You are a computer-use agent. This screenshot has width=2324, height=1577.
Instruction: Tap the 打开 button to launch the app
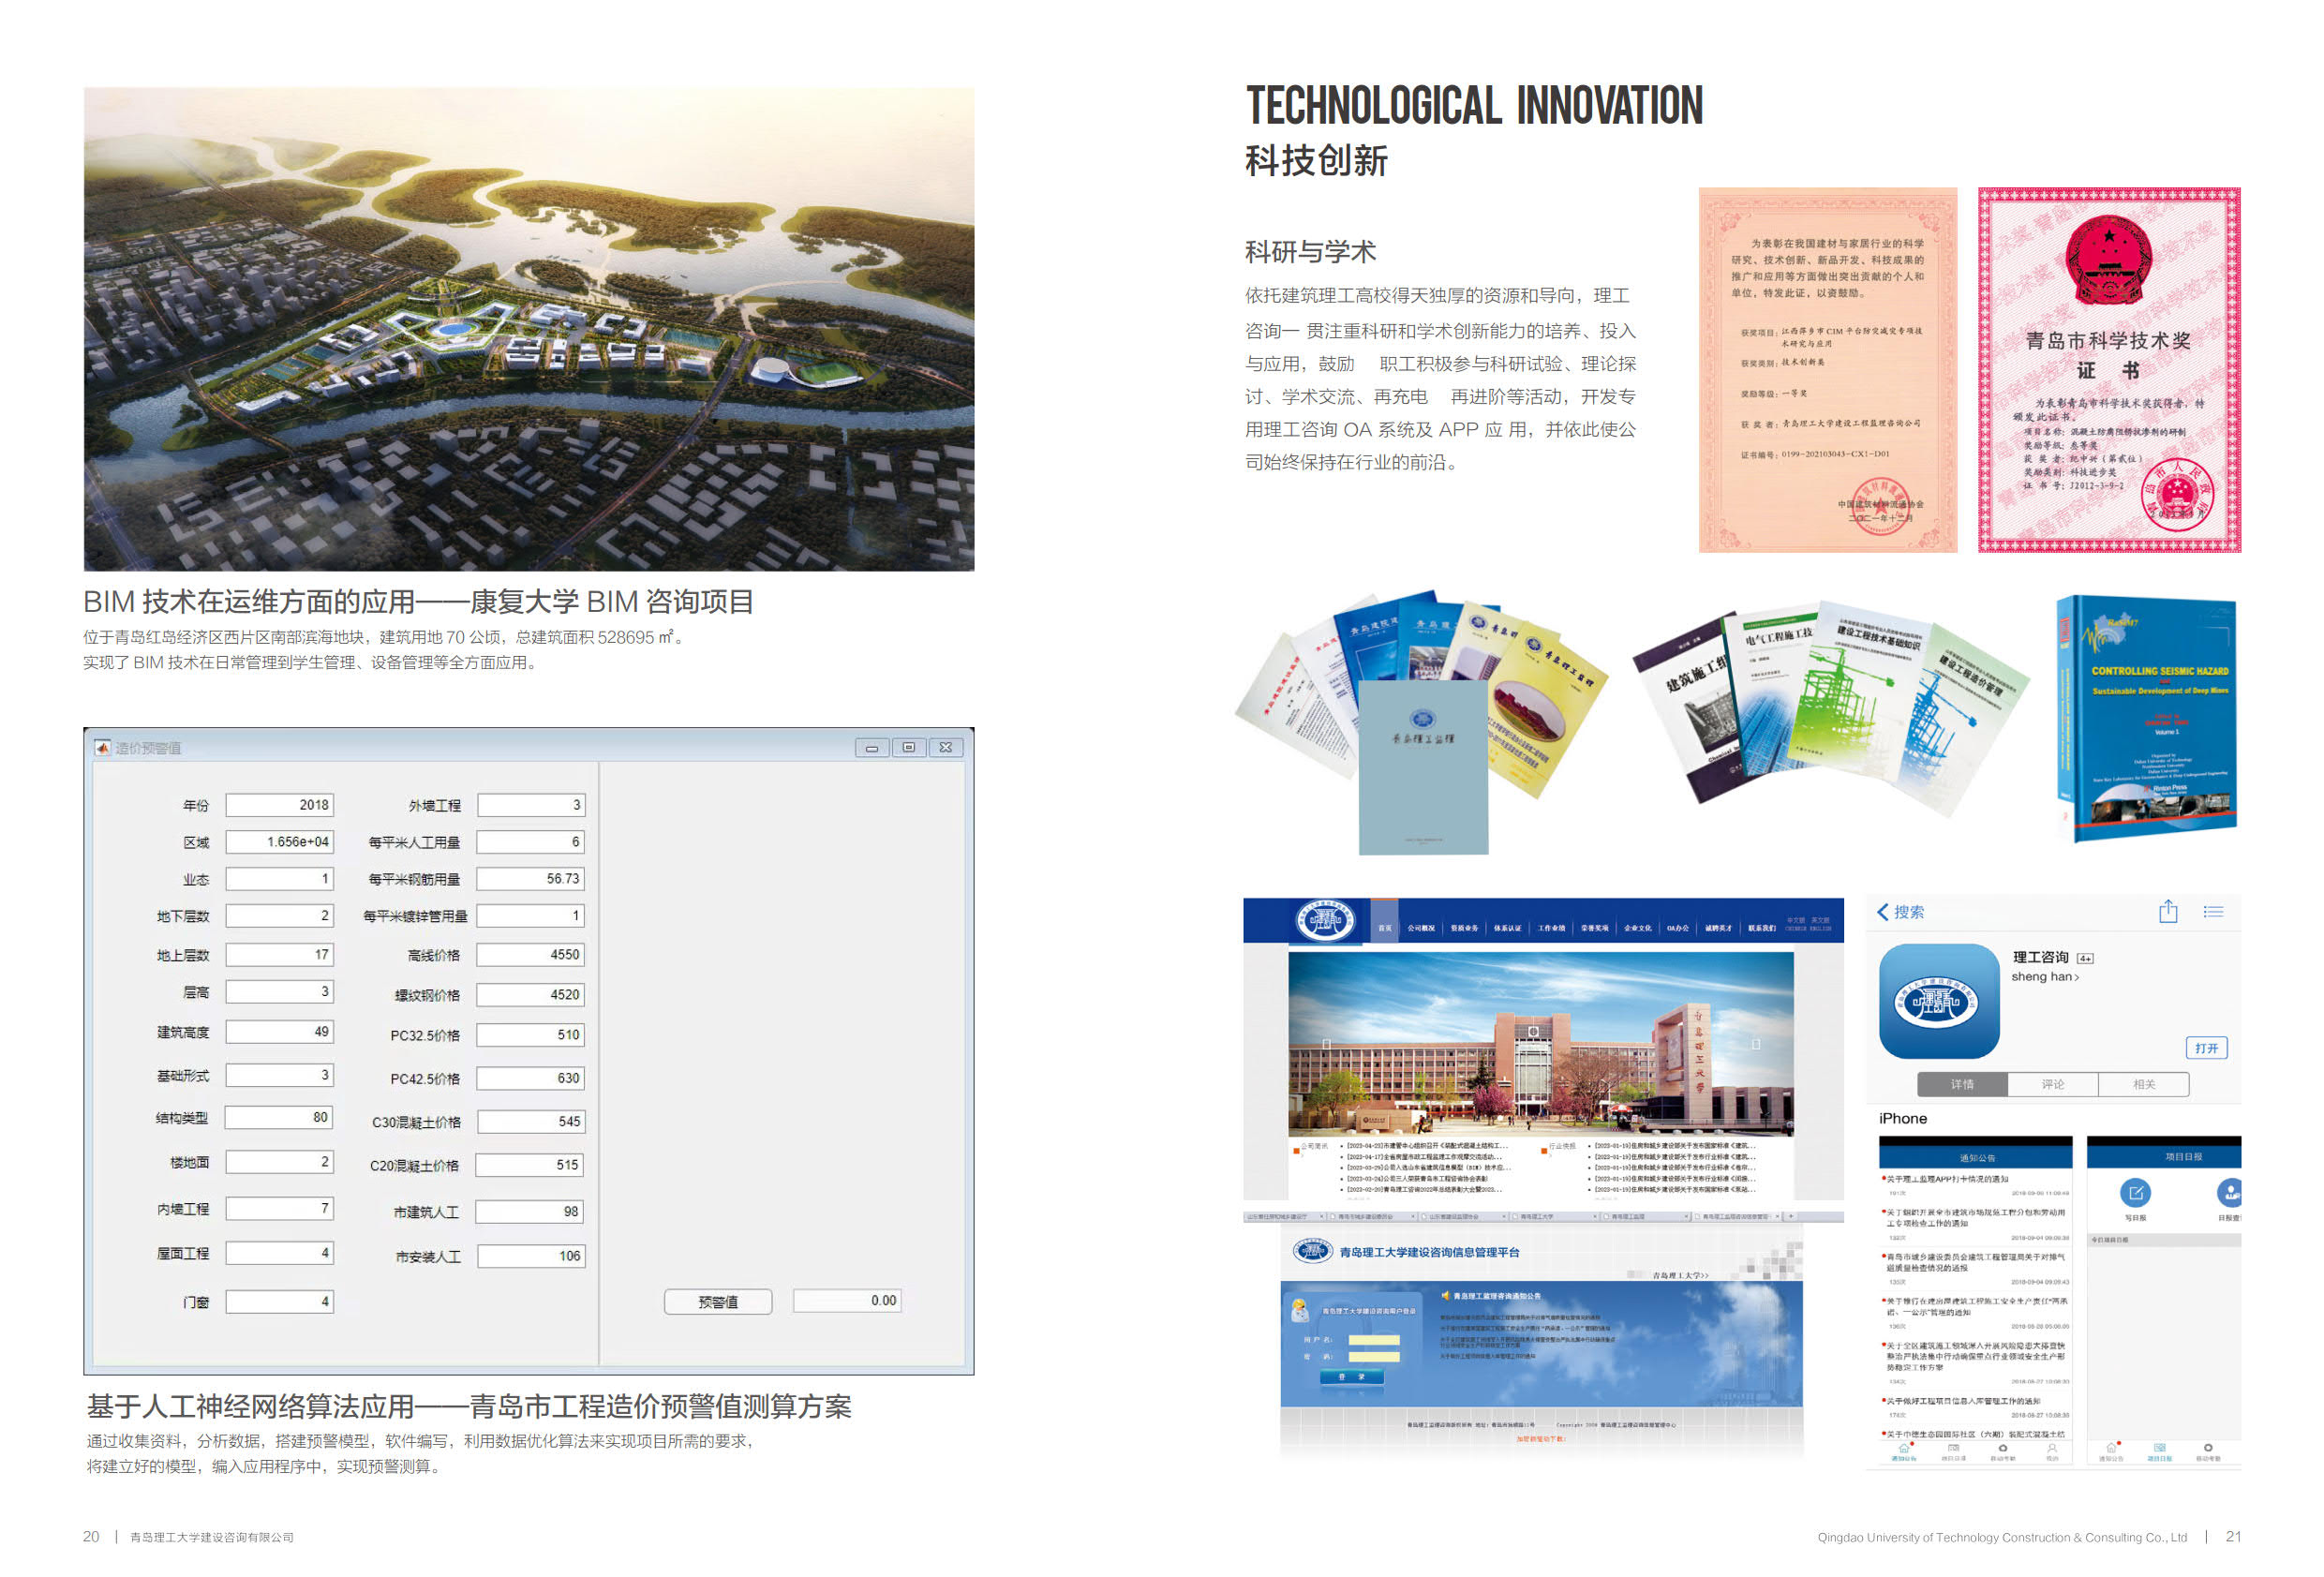pos(2207,1048)
